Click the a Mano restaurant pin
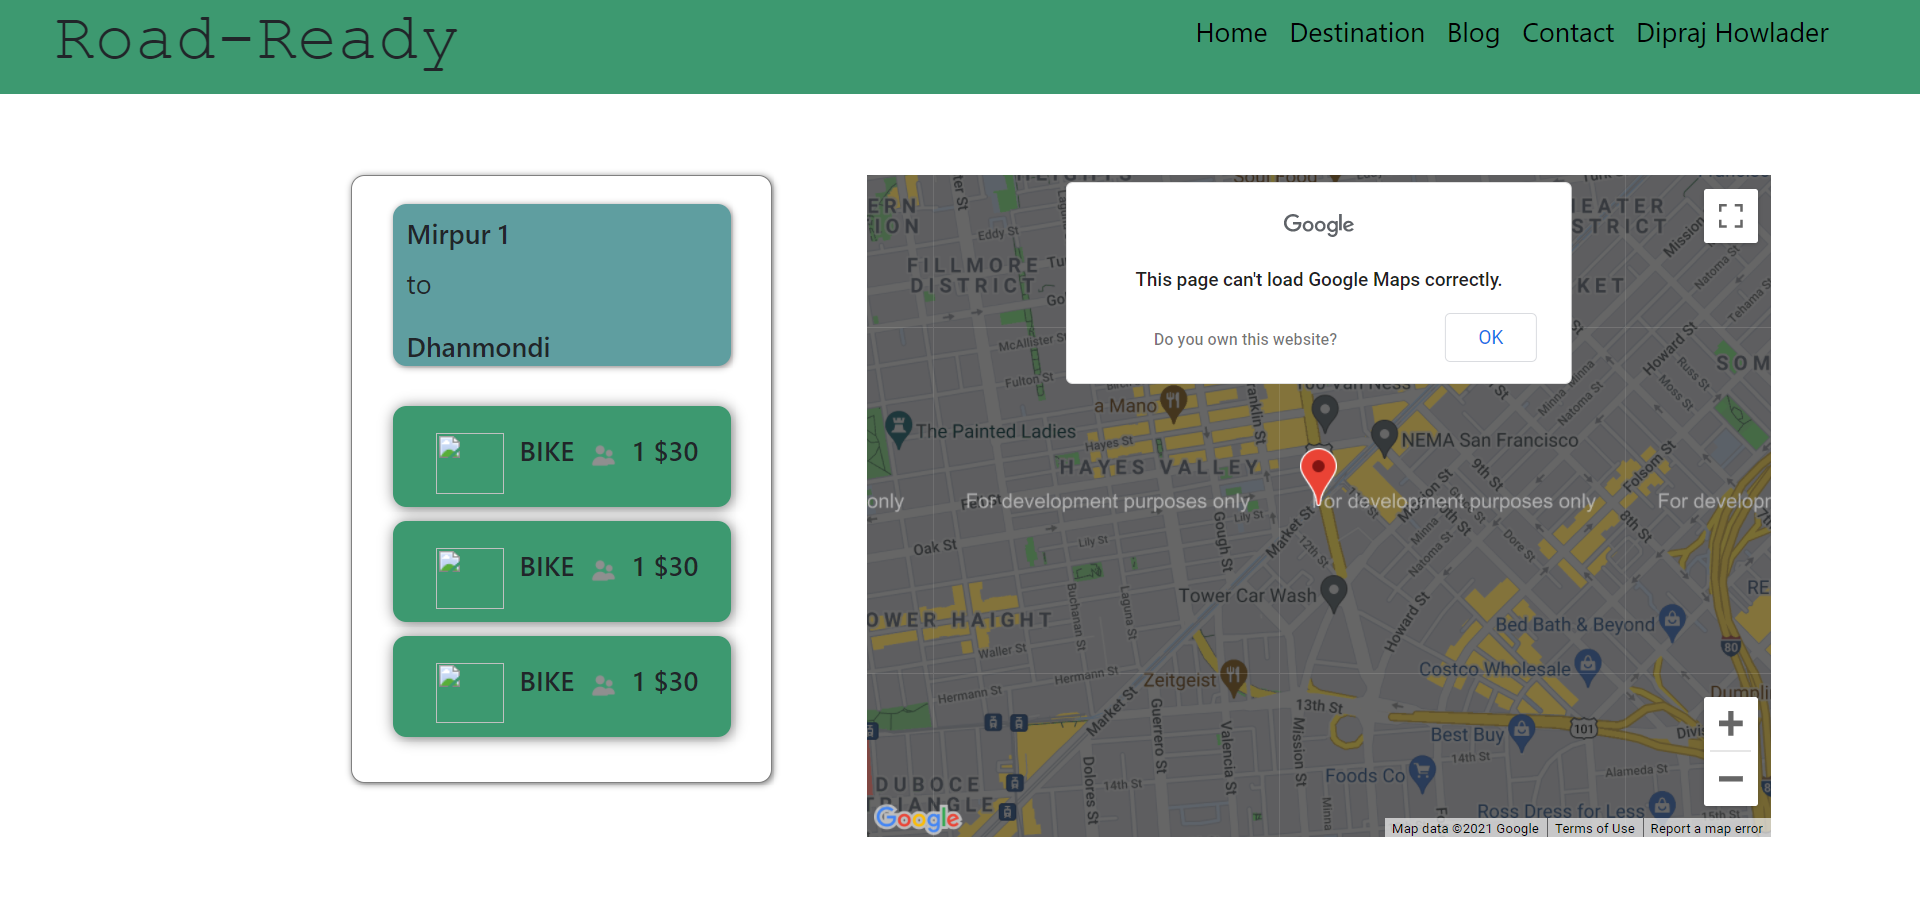 click(x=1175, y=401)
